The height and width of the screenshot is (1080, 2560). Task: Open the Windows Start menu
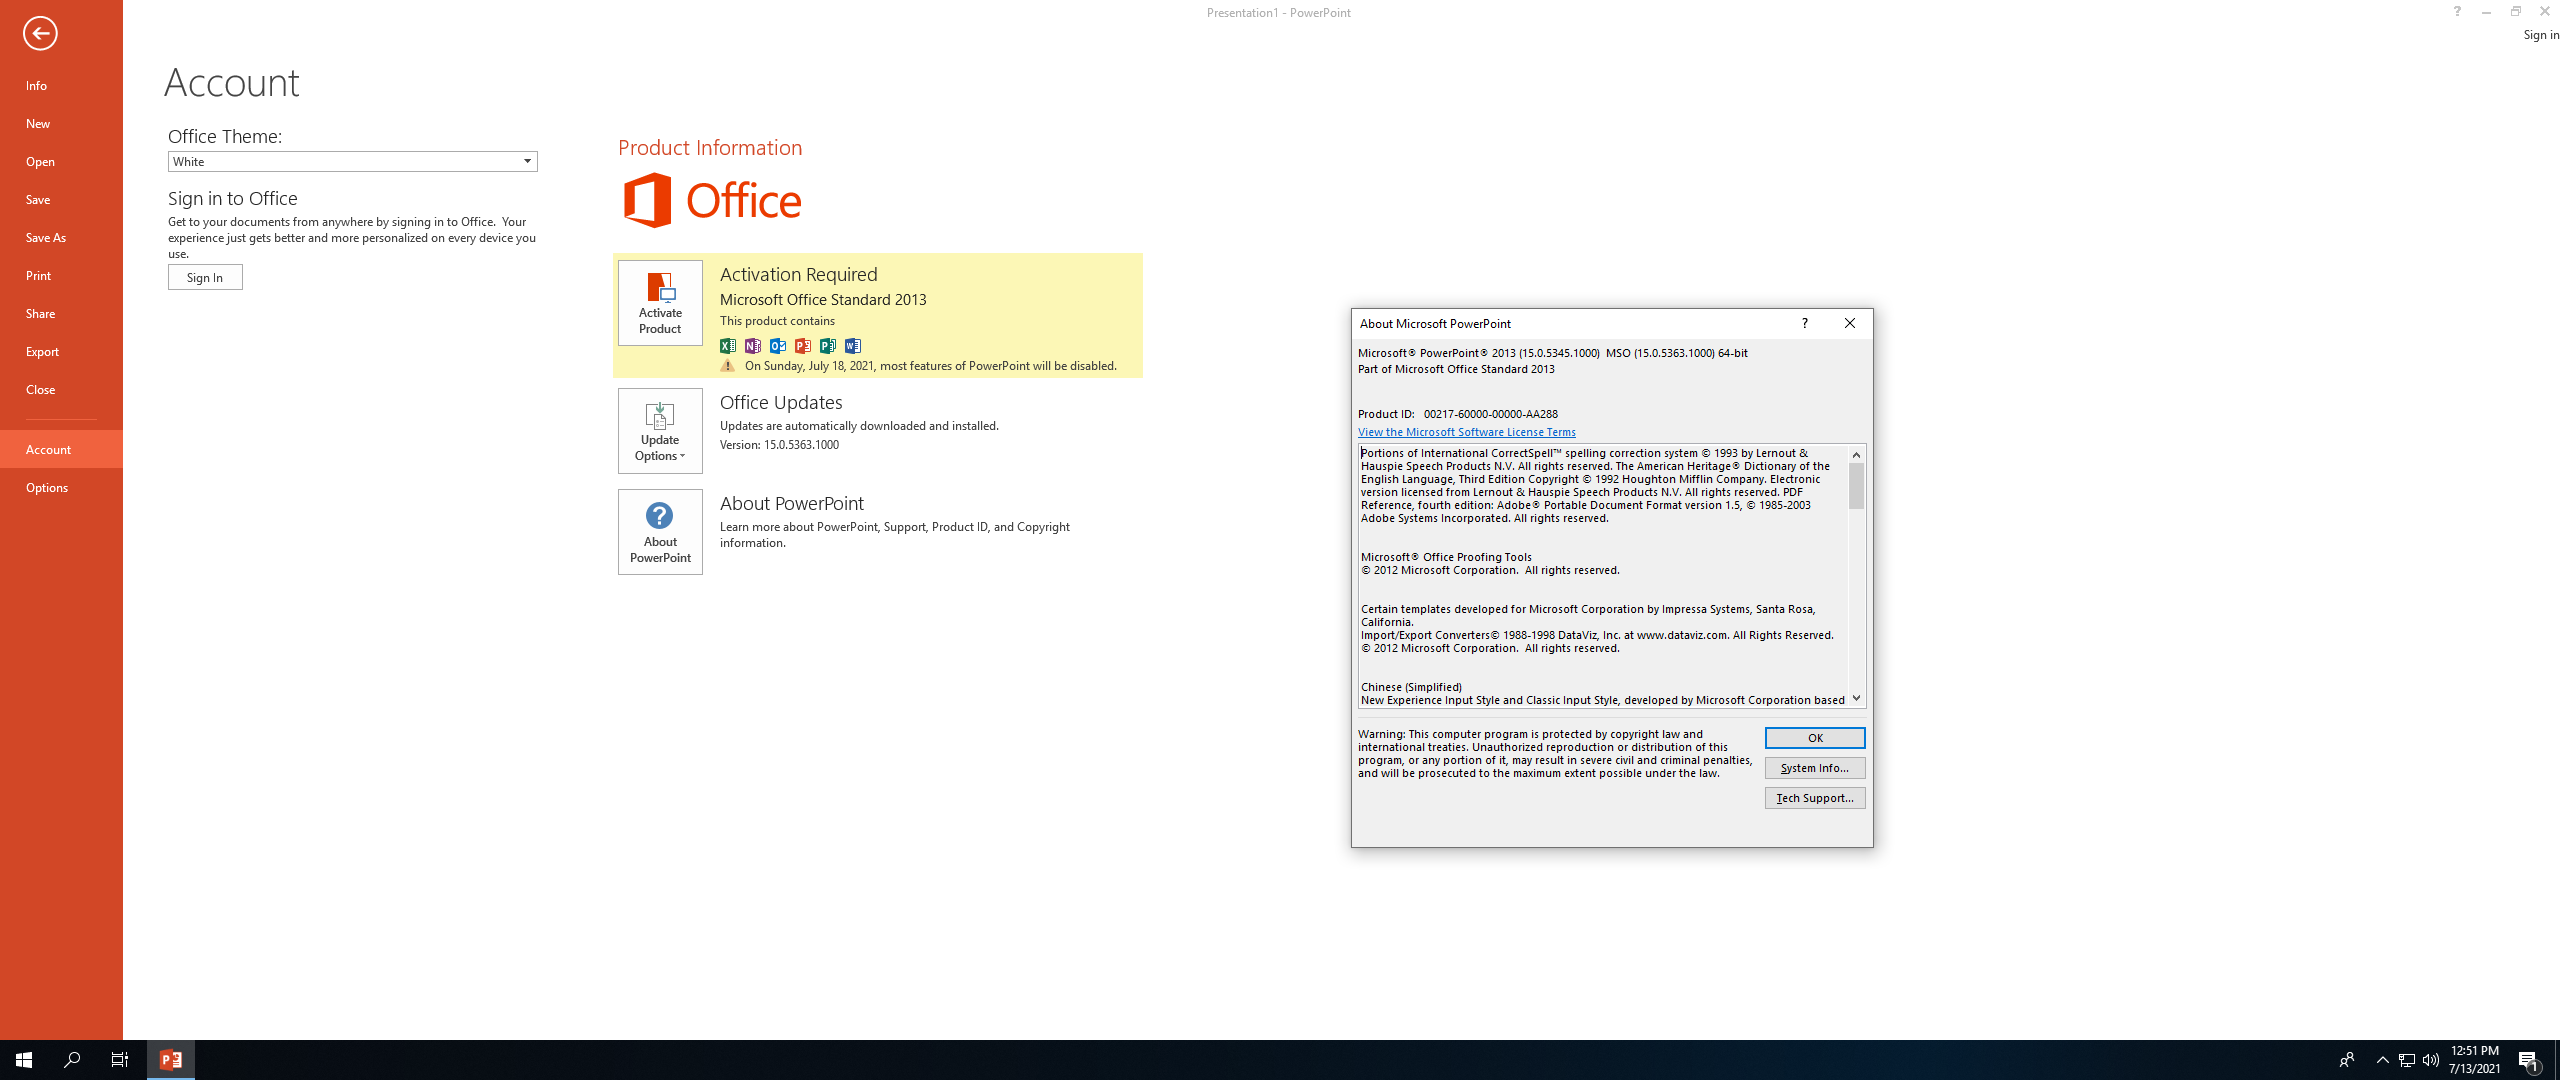coord(24,1060)
